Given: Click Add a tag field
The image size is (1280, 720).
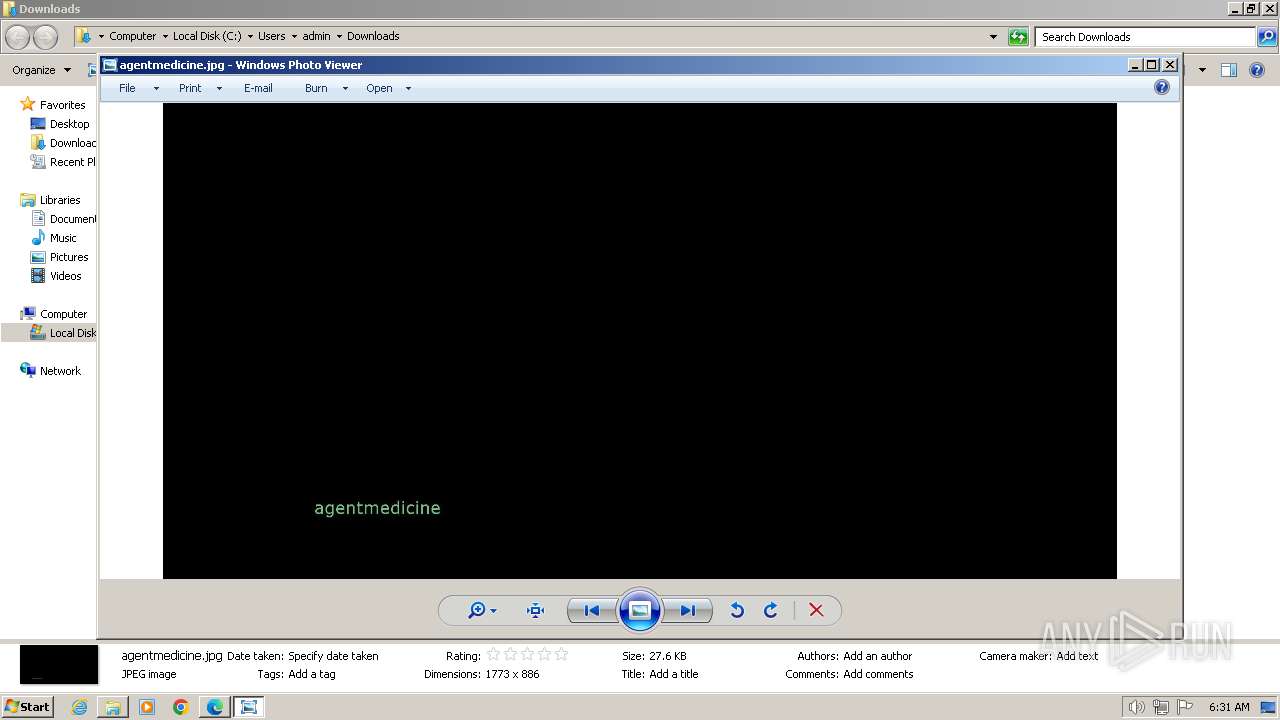Looking at the screenshot, I should coord(312,674).
